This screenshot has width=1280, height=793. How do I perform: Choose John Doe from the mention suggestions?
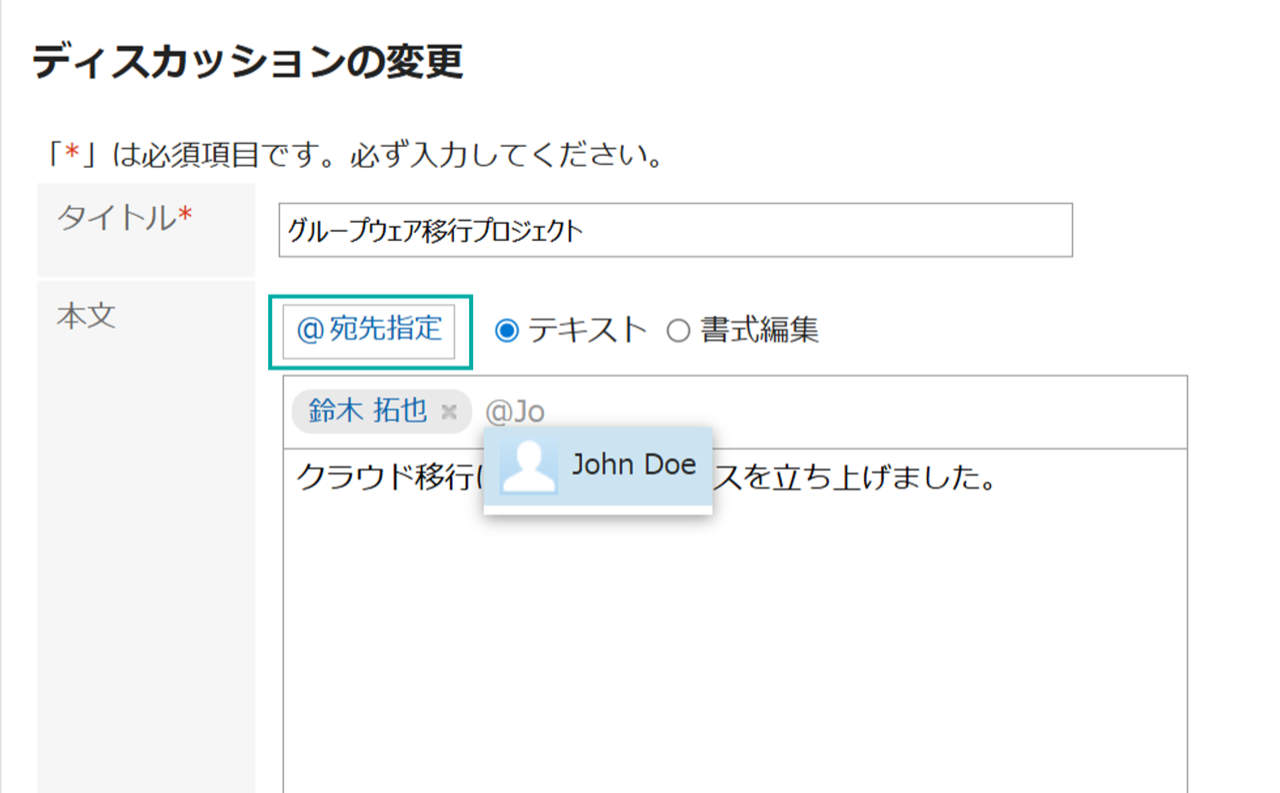pos(598,467)
